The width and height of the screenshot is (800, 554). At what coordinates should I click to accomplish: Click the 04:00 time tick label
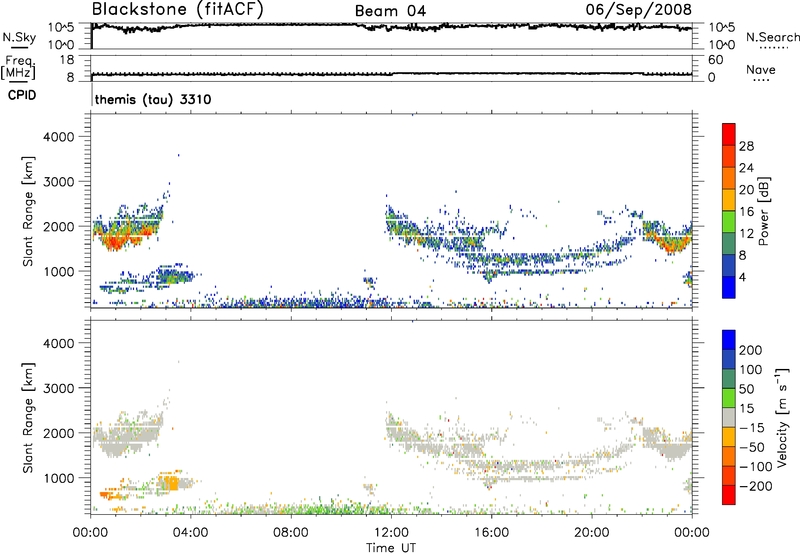tap(190, 533)
